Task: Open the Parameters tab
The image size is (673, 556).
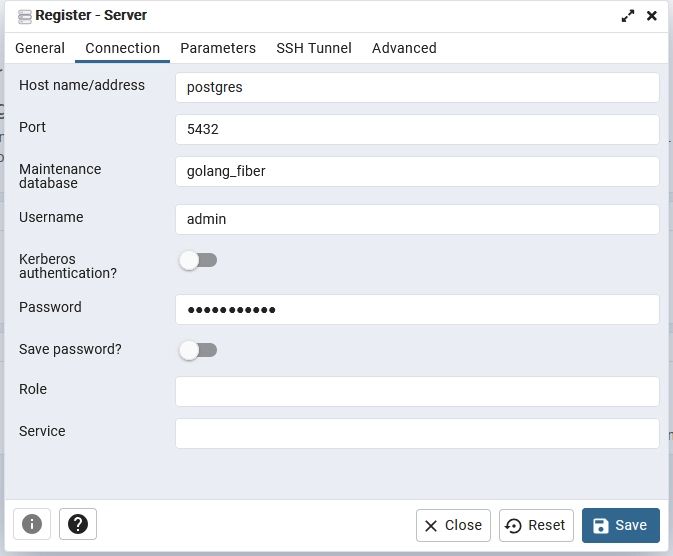Action: point(218,48)
